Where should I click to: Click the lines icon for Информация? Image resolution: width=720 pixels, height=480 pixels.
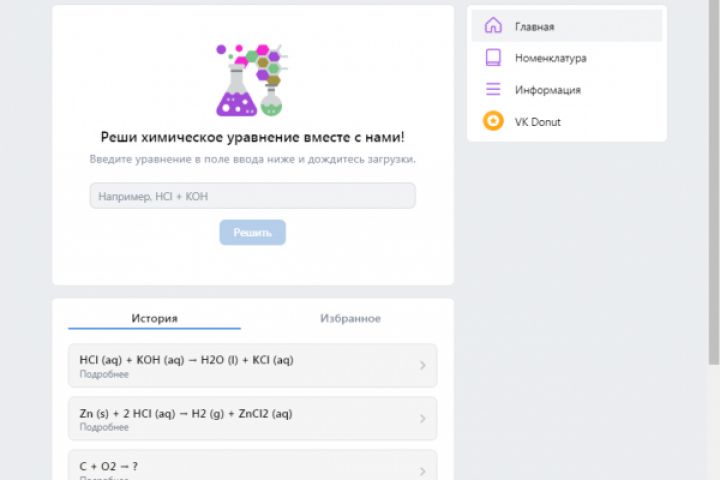pyautogui.click(x=493, y=89)
